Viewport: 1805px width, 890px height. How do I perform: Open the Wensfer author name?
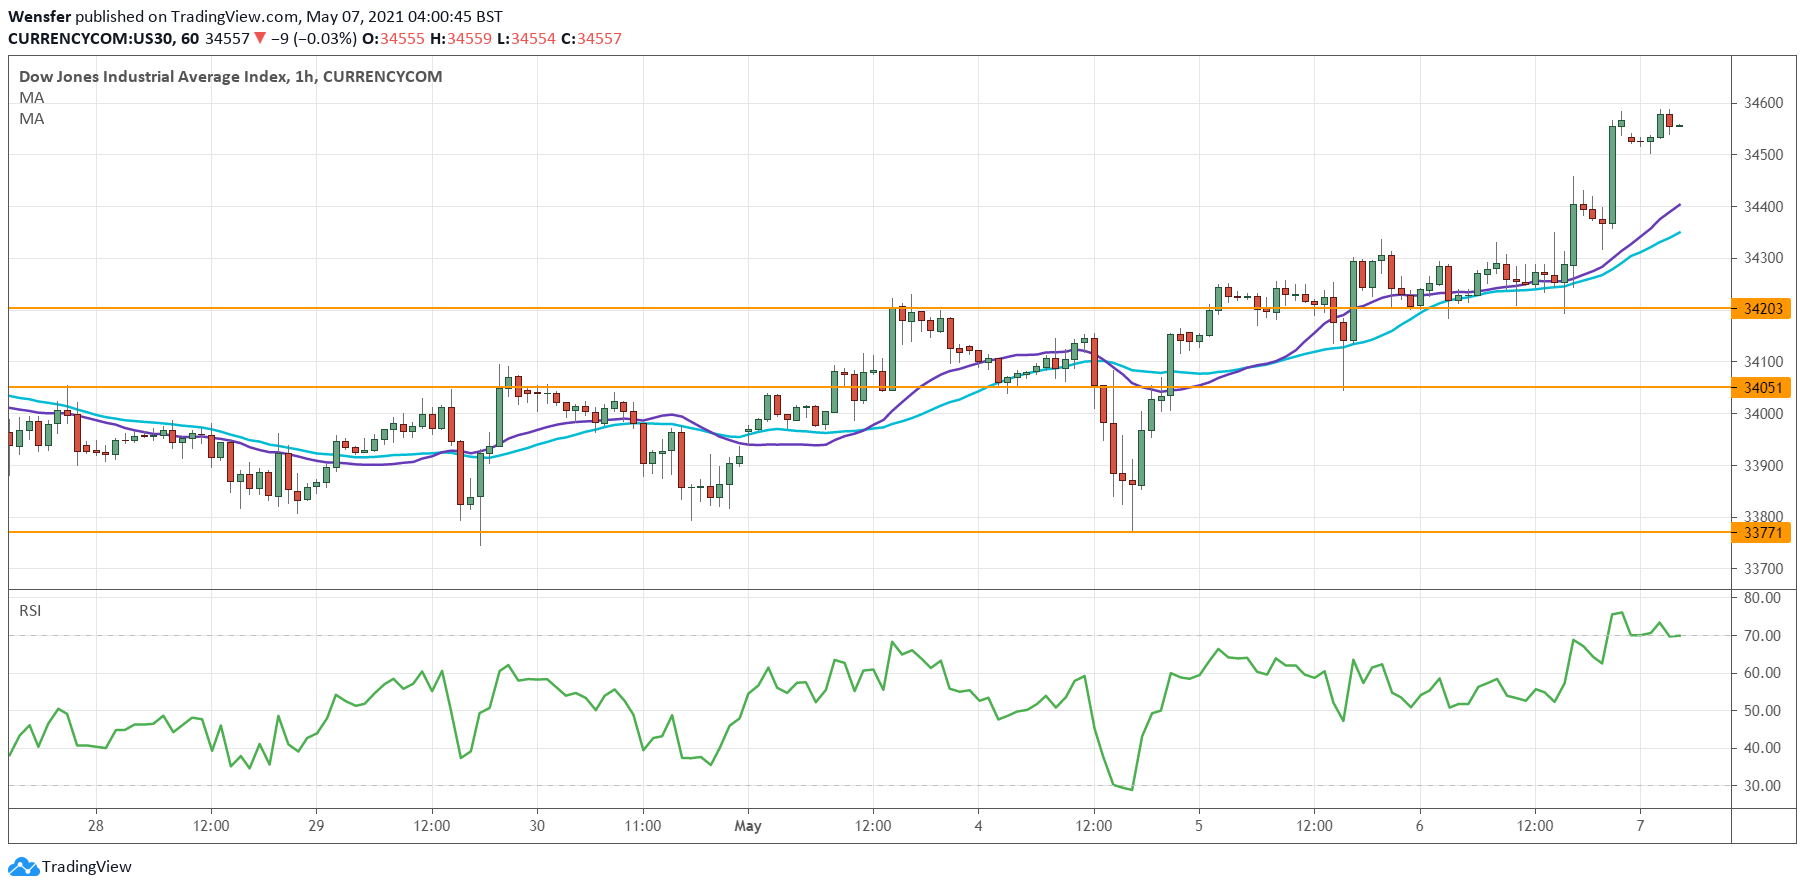point(39,17)
